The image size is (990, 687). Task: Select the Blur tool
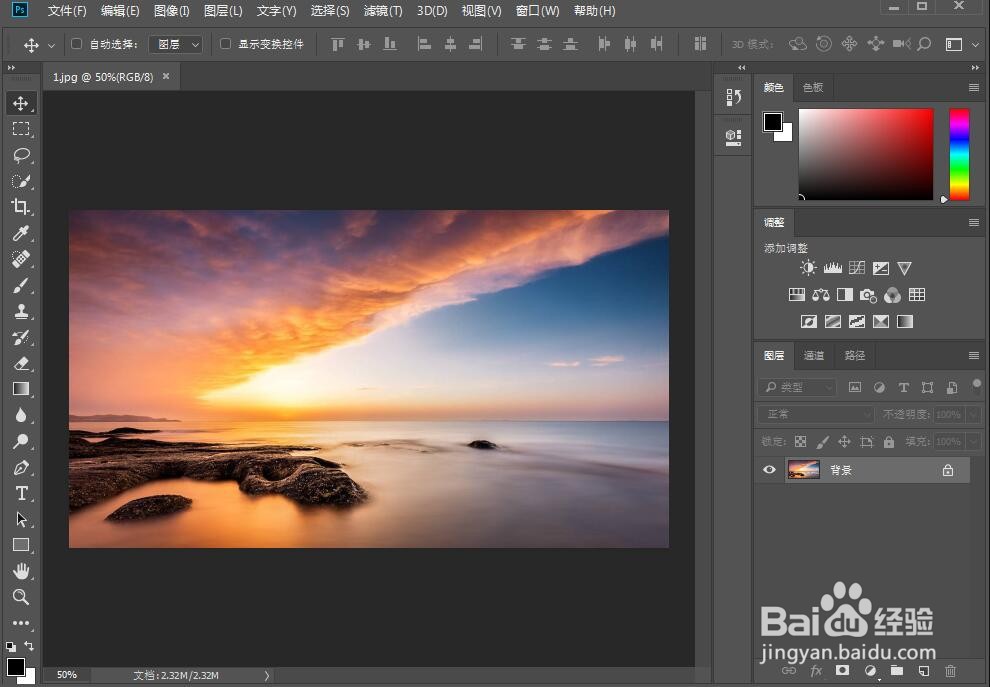(21, 415)
